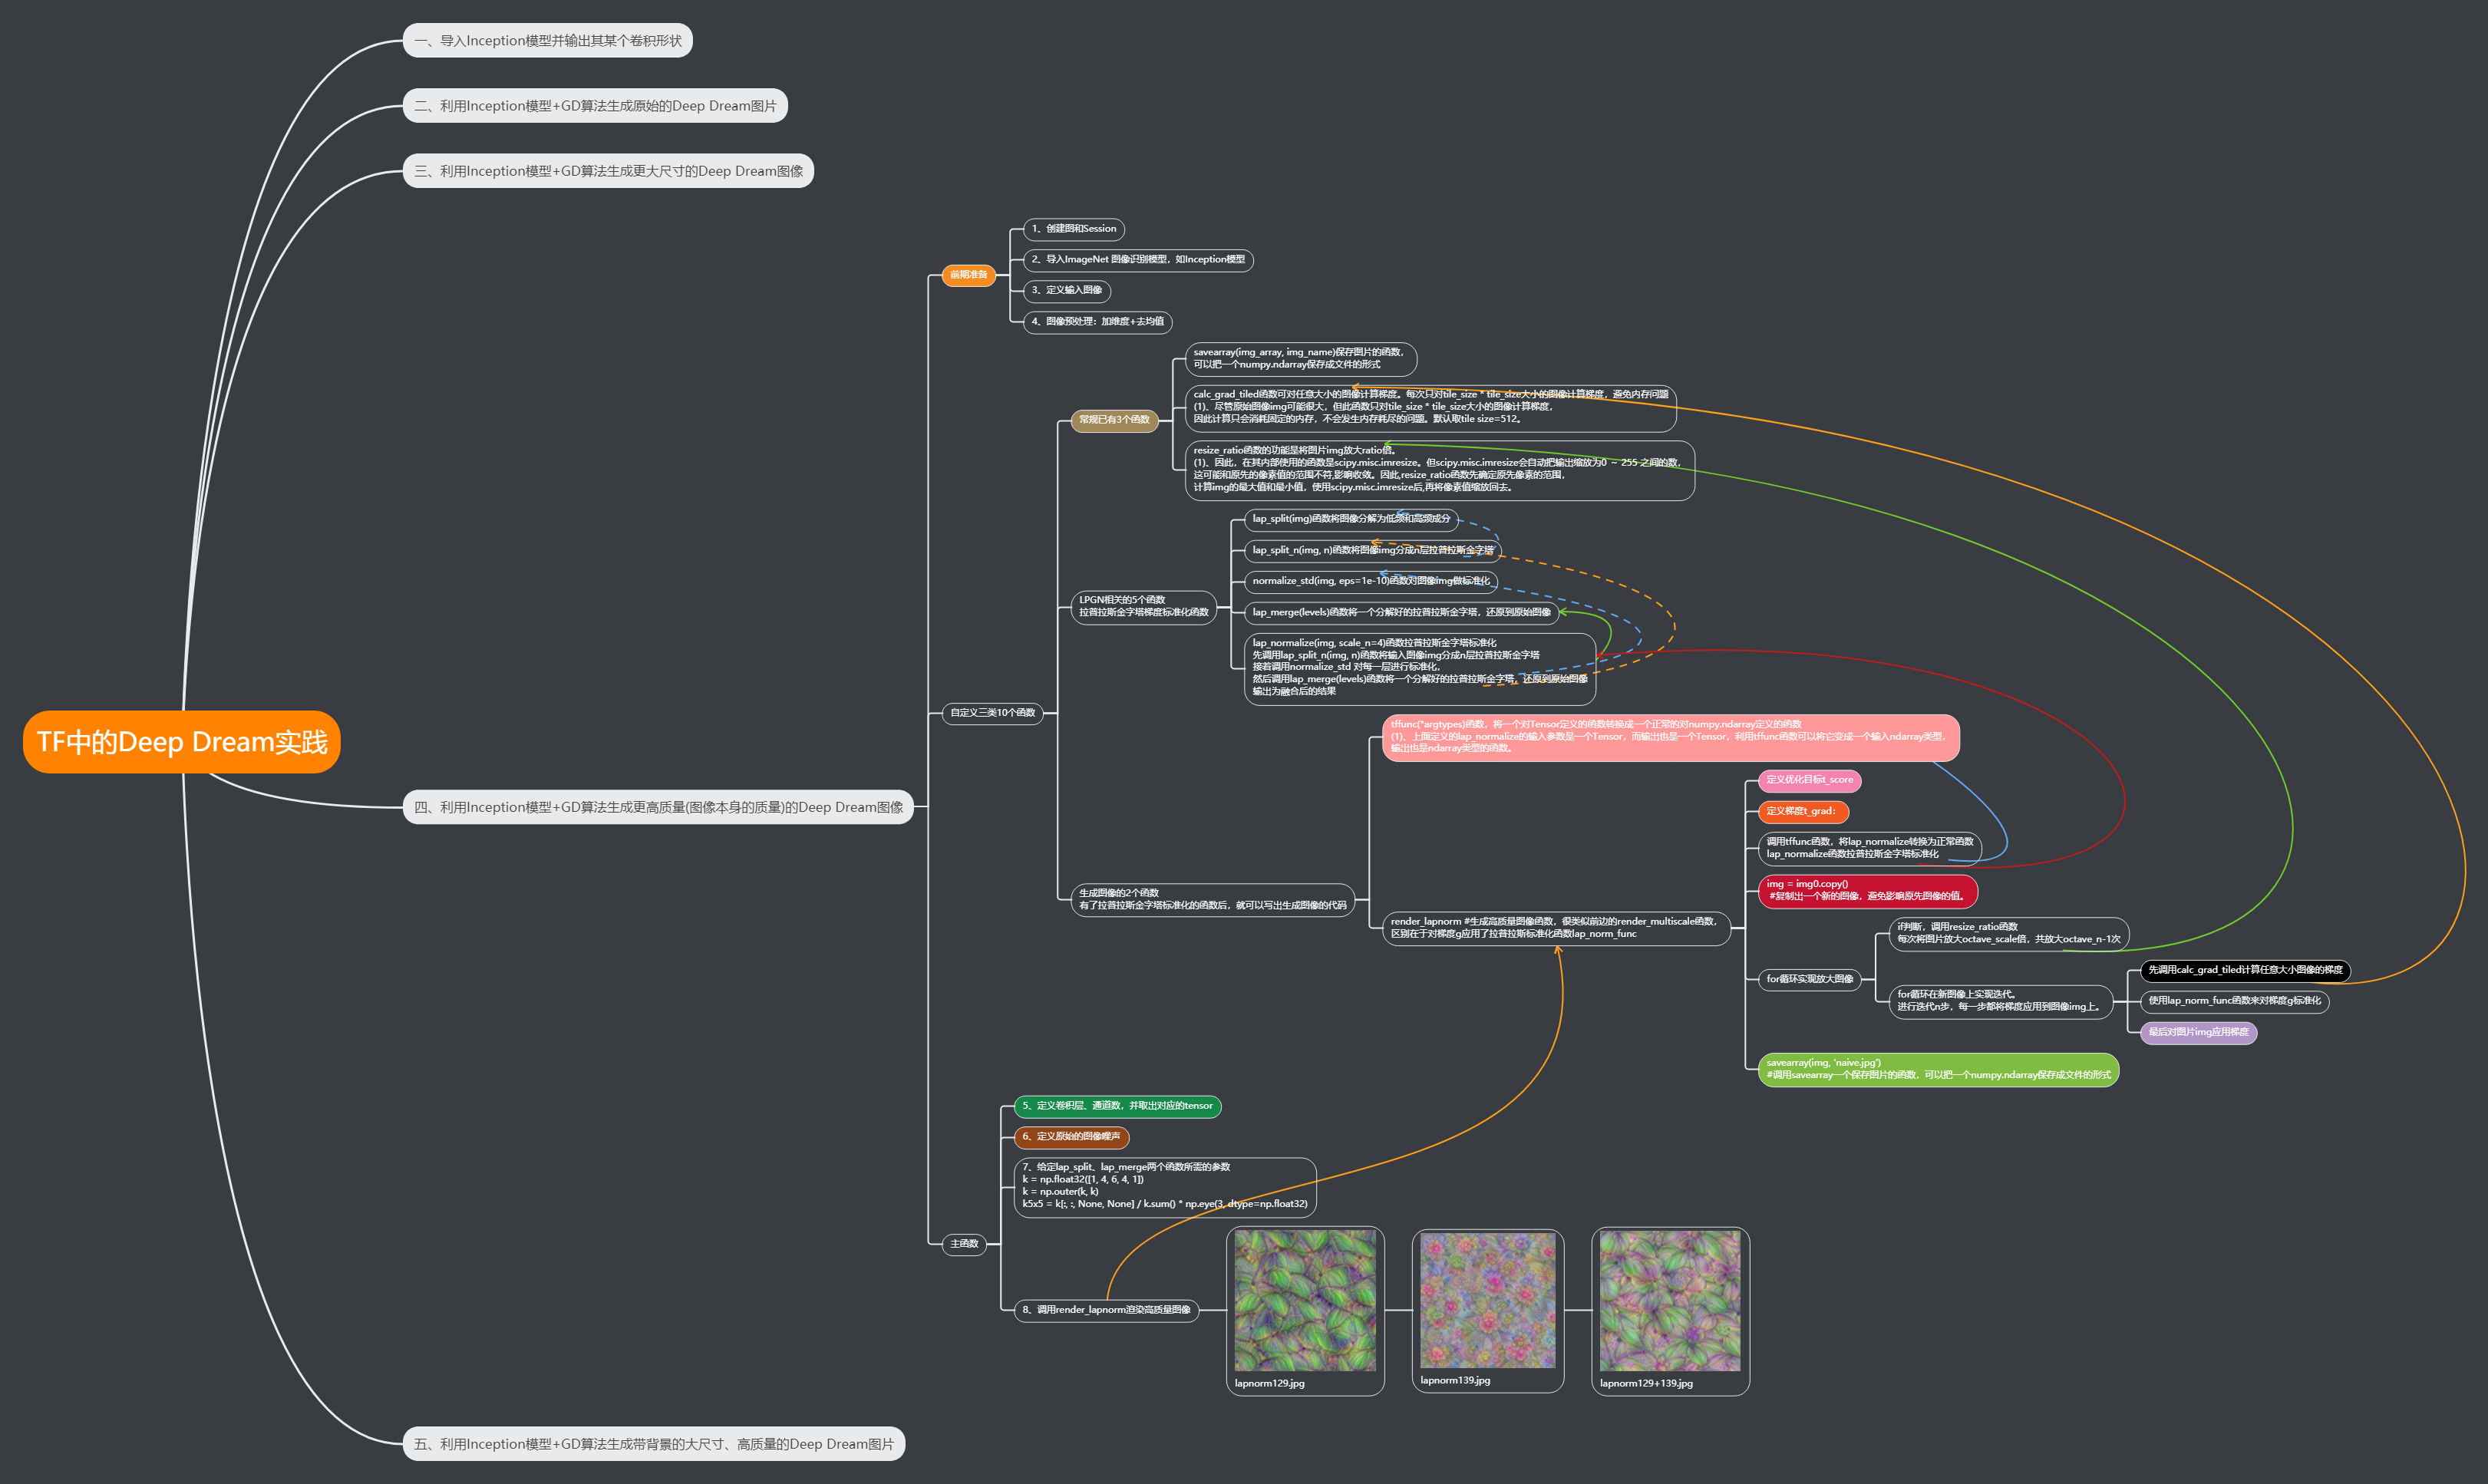Click topic 五 at the bottom of the map
The width and height of the screenshot is (2488, 1484).
[x=653, y=1444]
